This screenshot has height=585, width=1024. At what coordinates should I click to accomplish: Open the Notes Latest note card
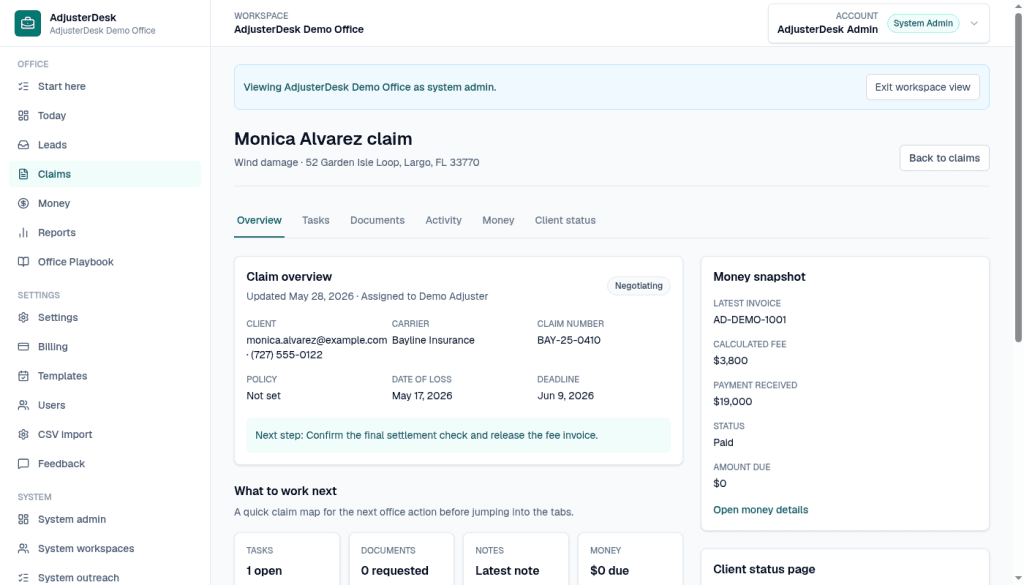click(x=516, y=560)
